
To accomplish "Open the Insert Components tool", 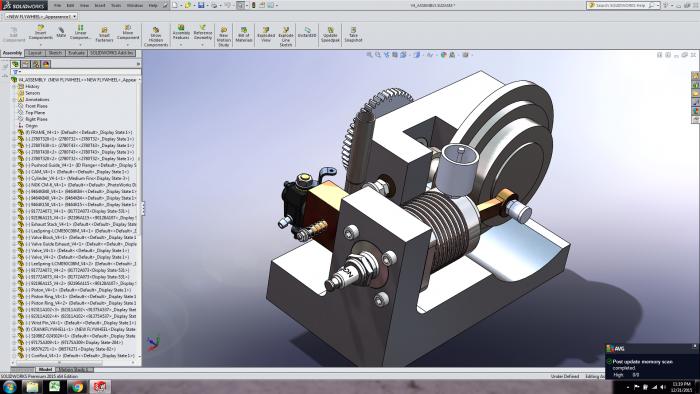I will click(41, 32).
